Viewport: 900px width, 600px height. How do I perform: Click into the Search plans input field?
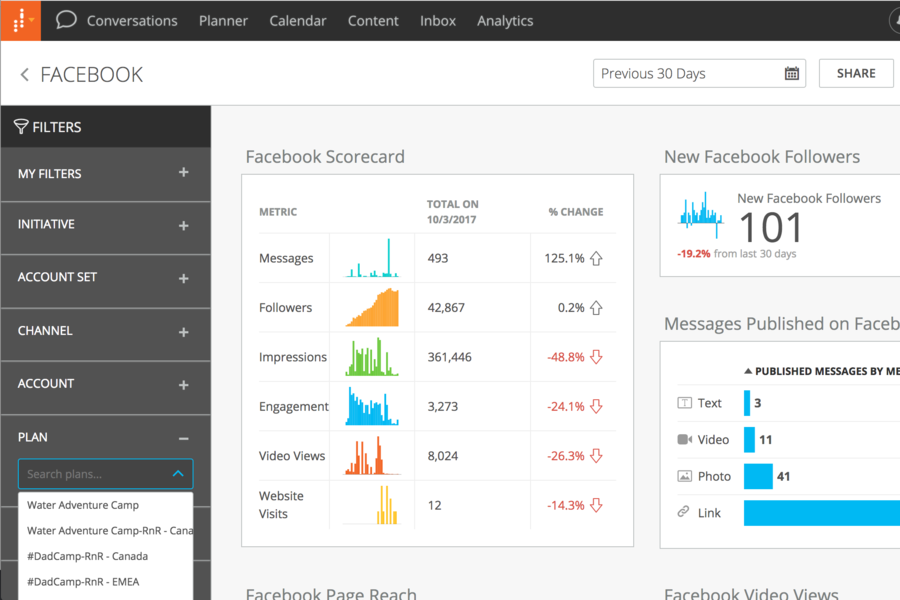90,474
